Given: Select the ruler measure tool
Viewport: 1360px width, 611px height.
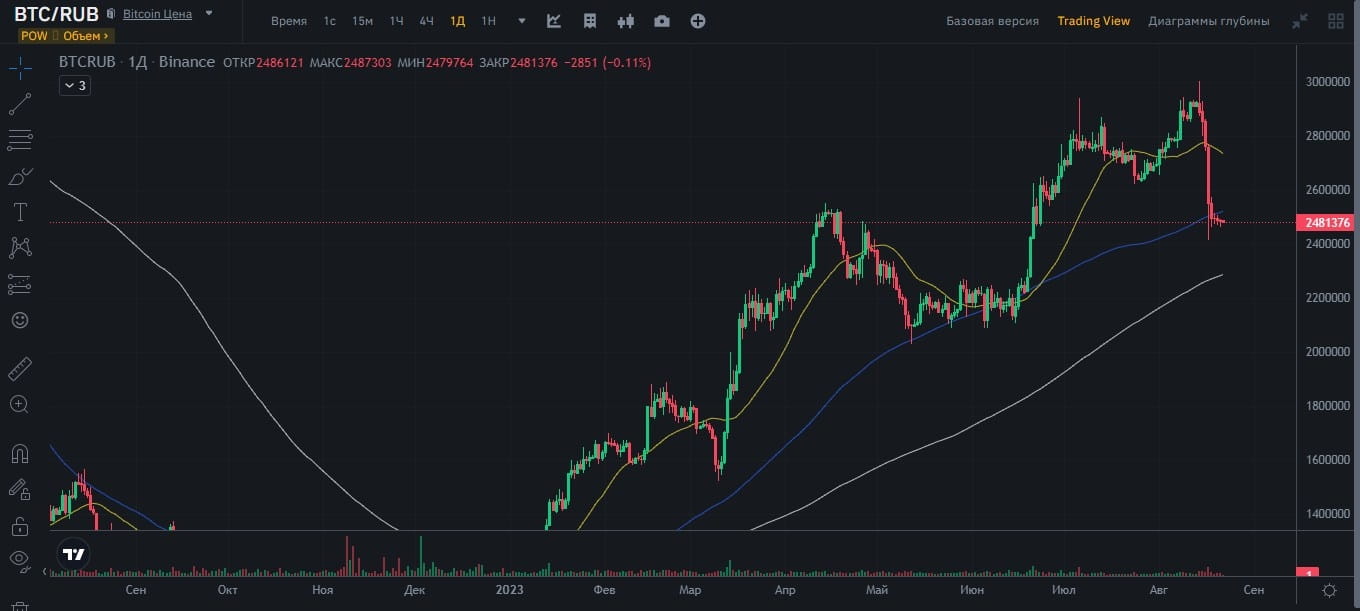Looking at the screenshot, I should tap(19, 370).
